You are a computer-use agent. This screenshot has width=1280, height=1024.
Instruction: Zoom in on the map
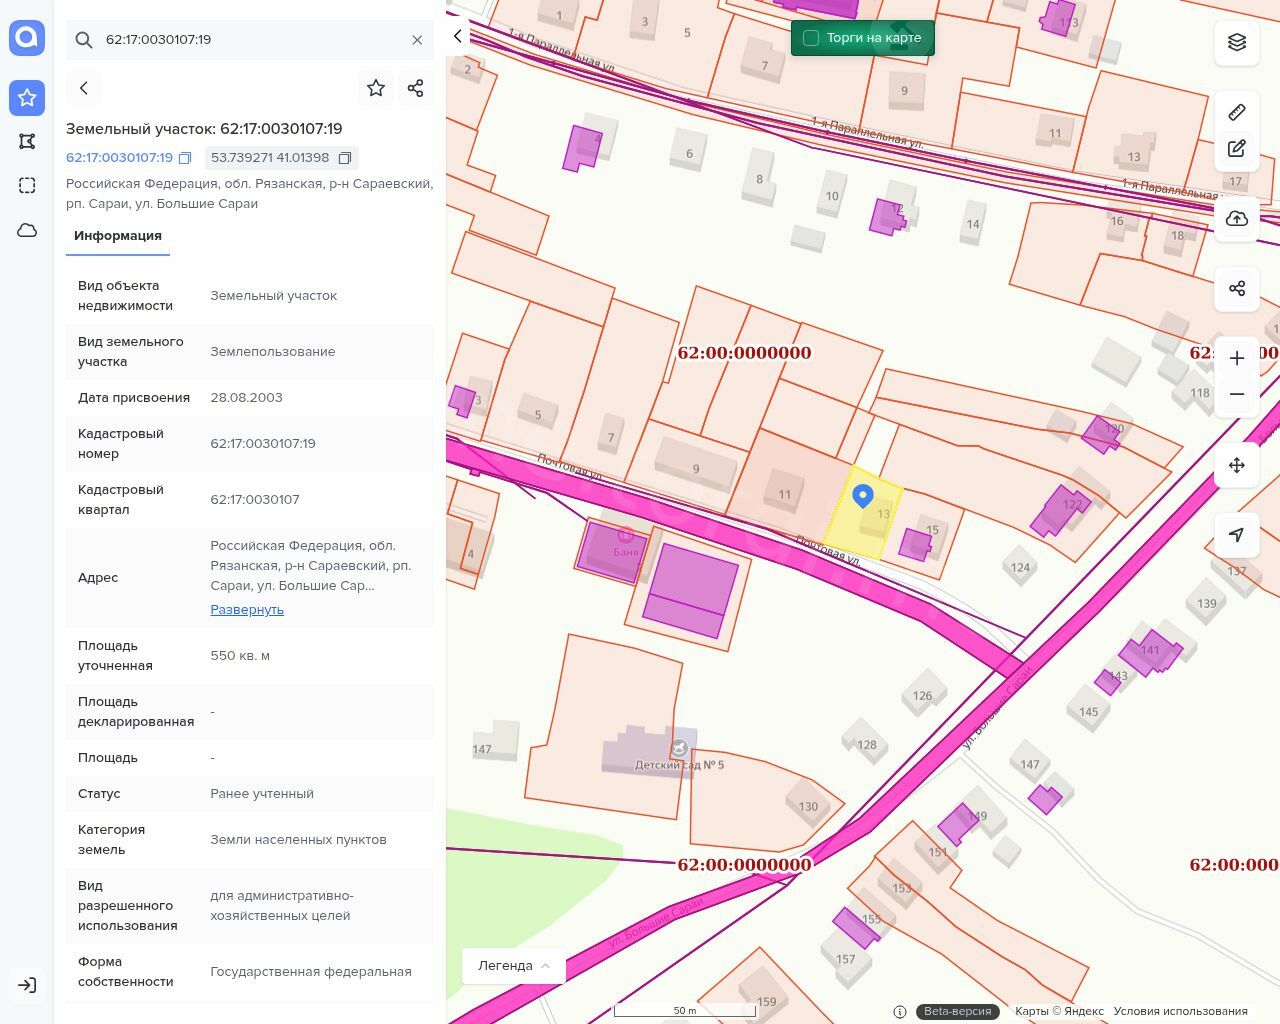tap(1237, 358)
